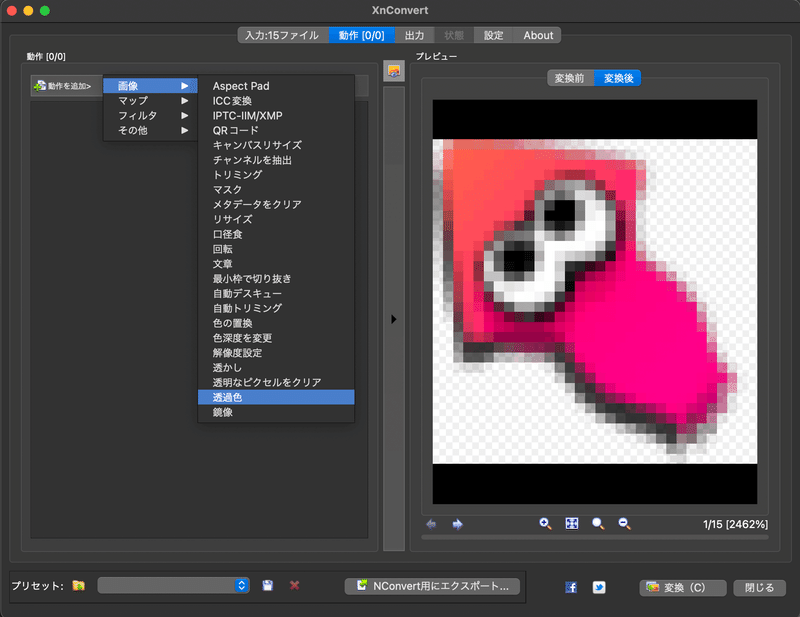Delete the preset with the red X

[x=294, y=585]
